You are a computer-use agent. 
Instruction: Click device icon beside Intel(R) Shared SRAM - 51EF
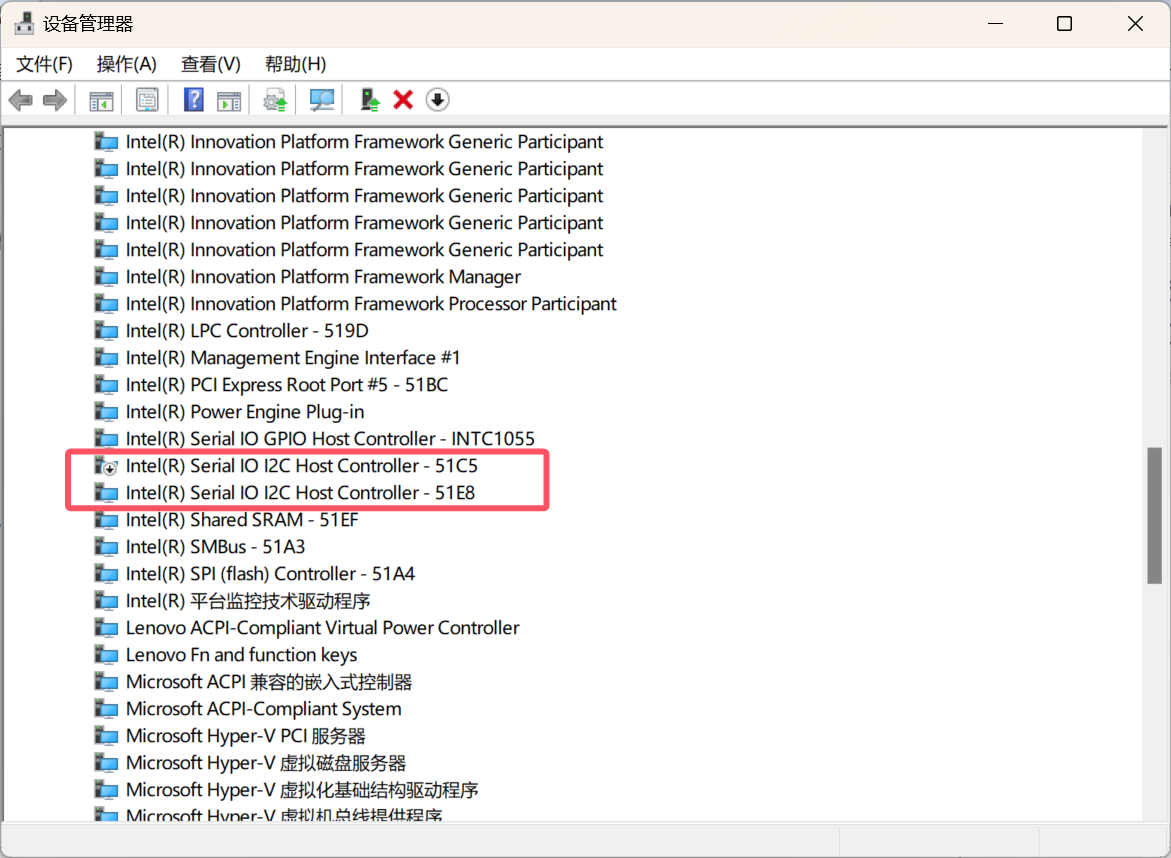[x=106, y=520]
